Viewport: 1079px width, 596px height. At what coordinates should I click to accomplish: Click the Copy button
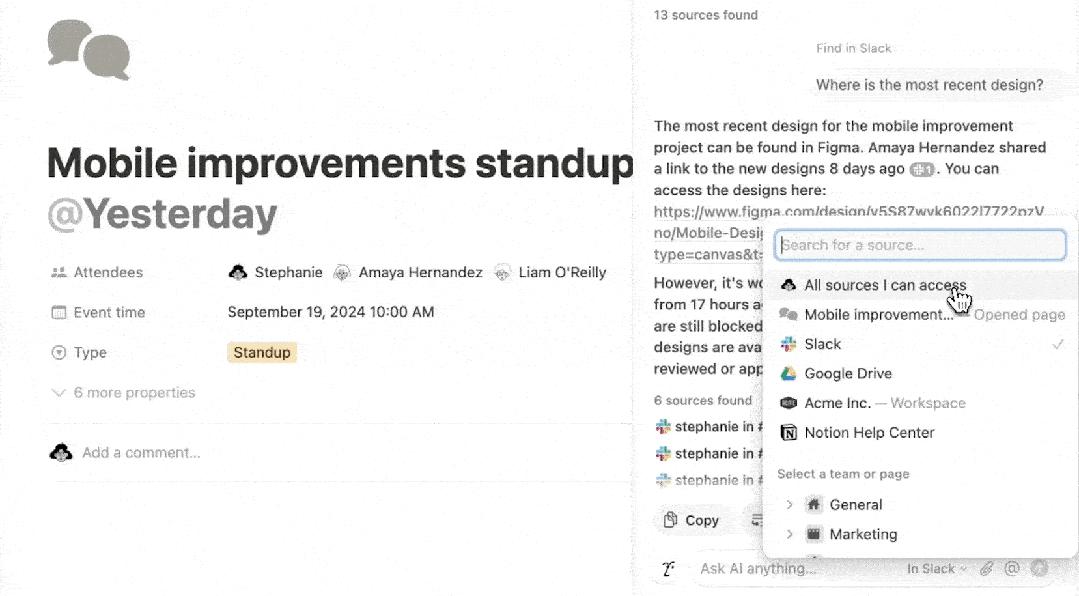tap(691, 520)
